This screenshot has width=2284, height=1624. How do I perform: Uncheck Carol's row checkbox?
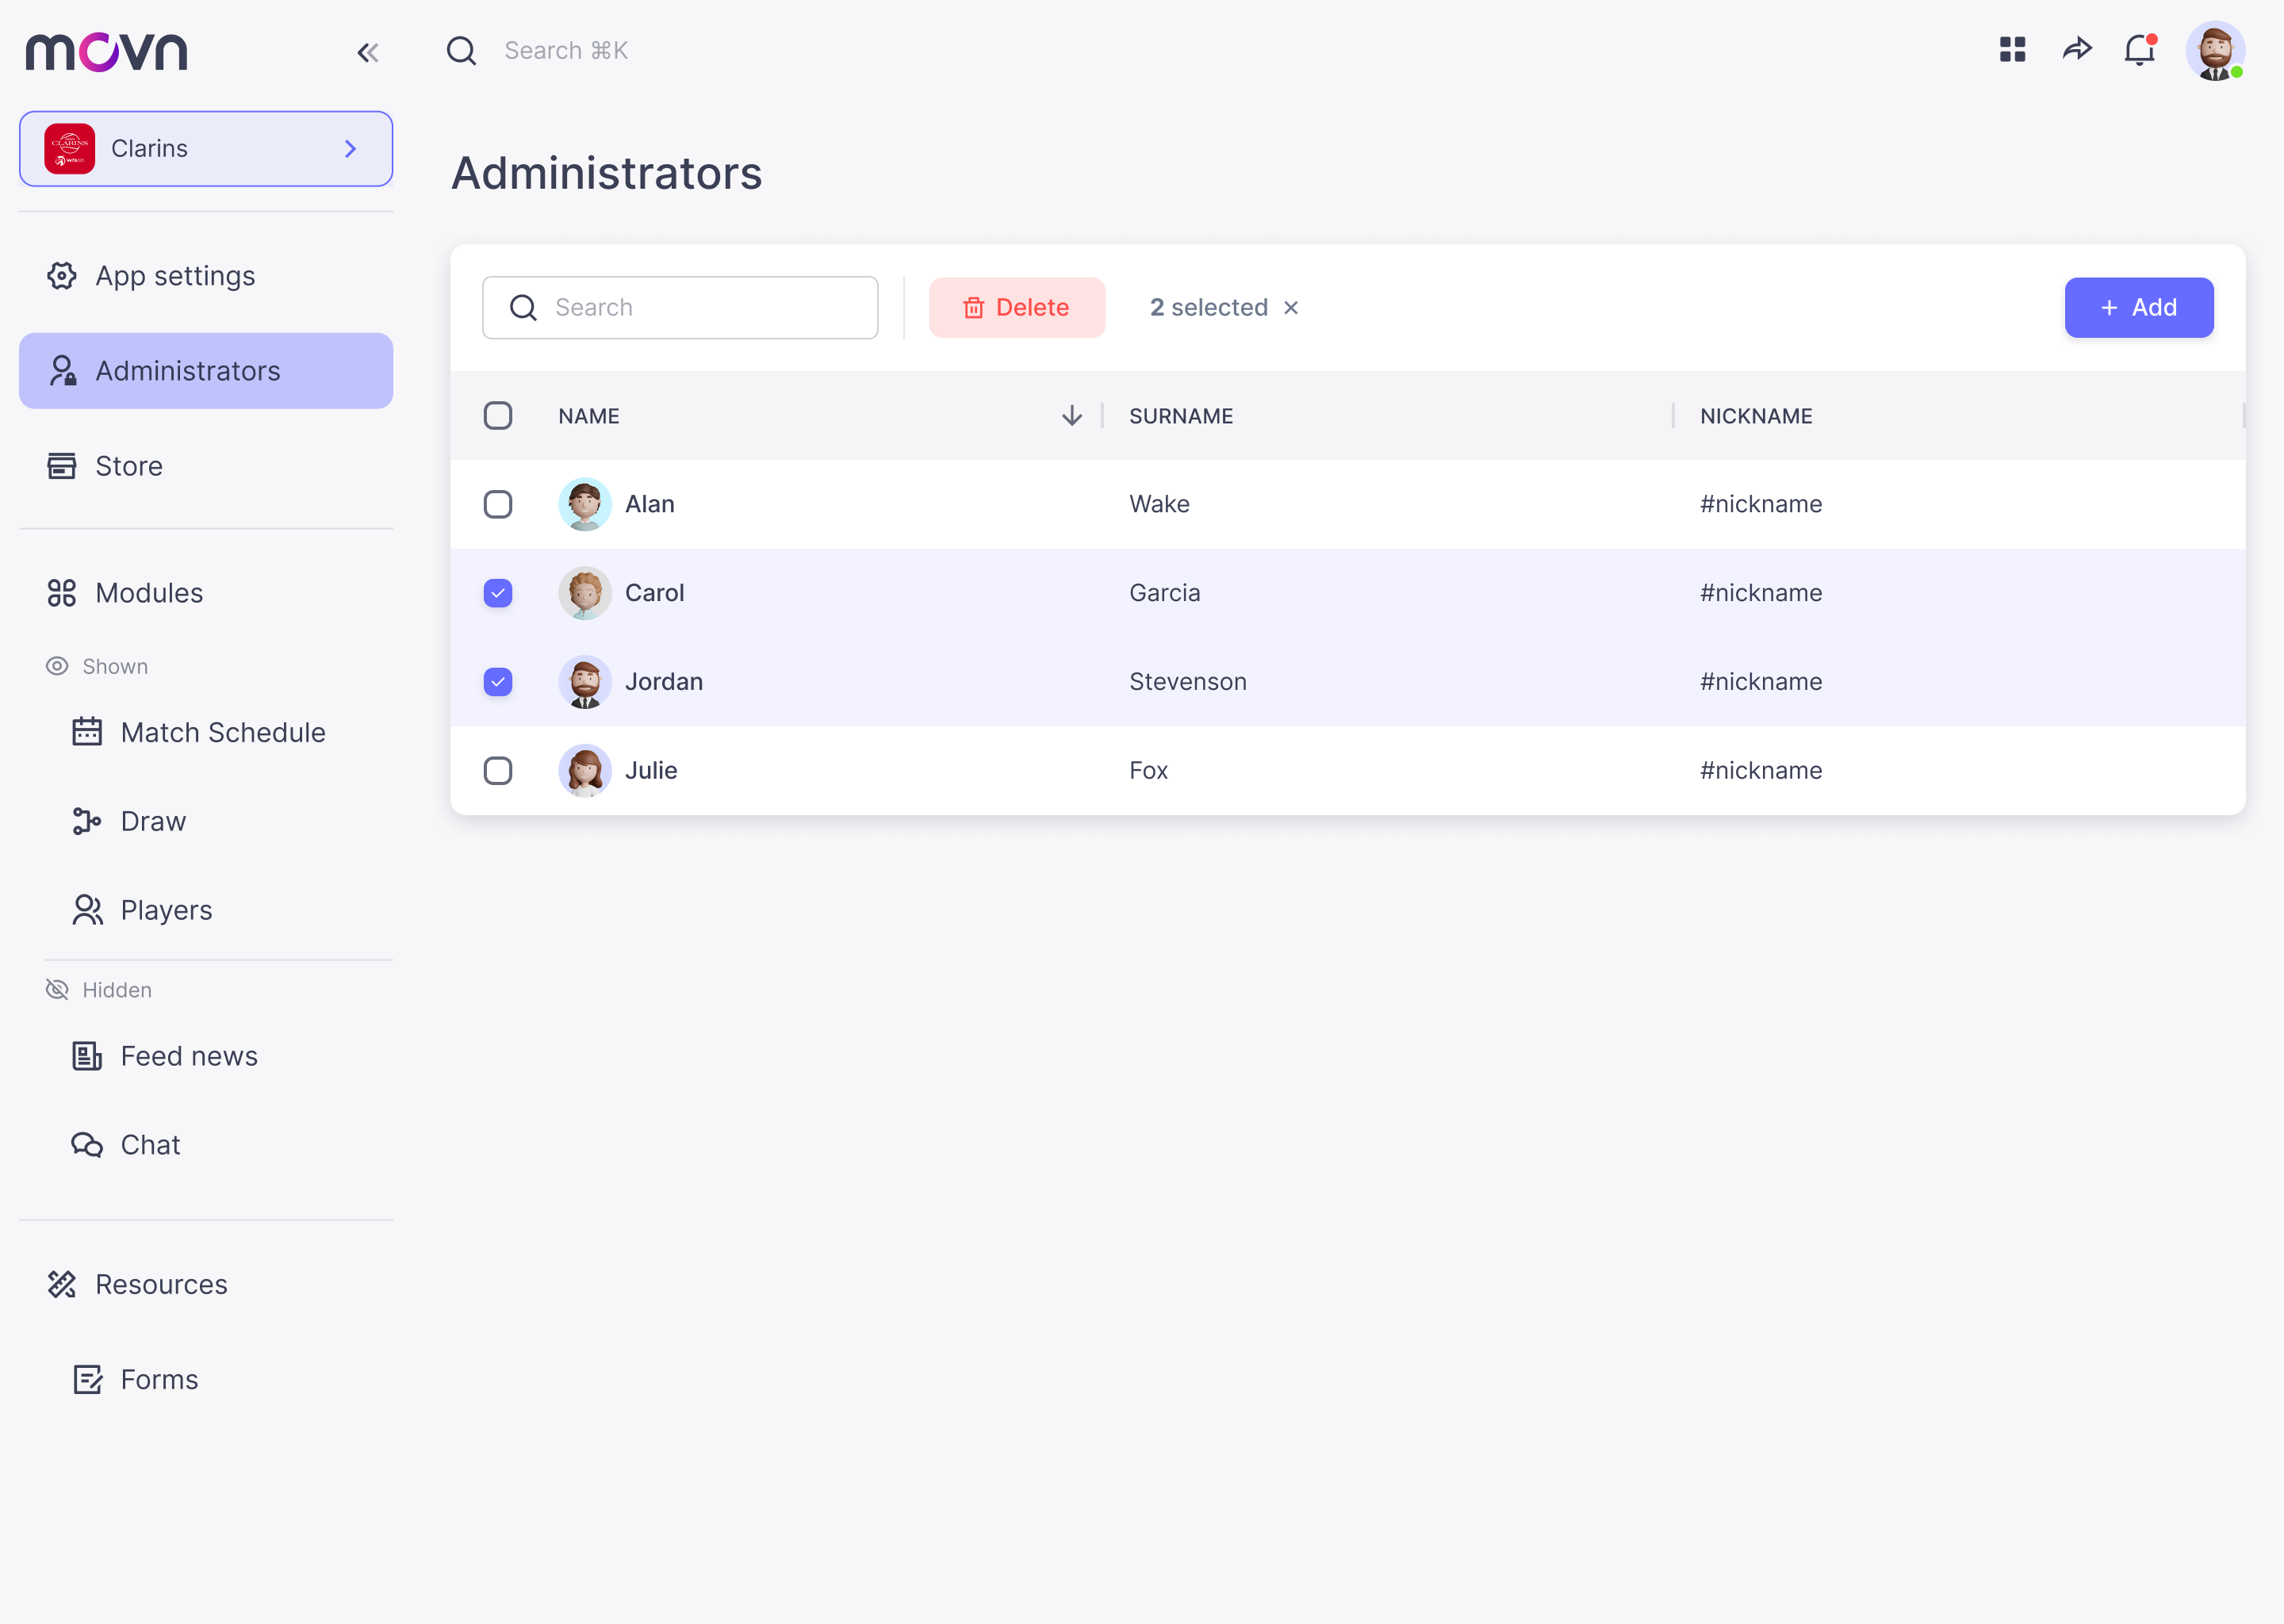tap(497, 593)
